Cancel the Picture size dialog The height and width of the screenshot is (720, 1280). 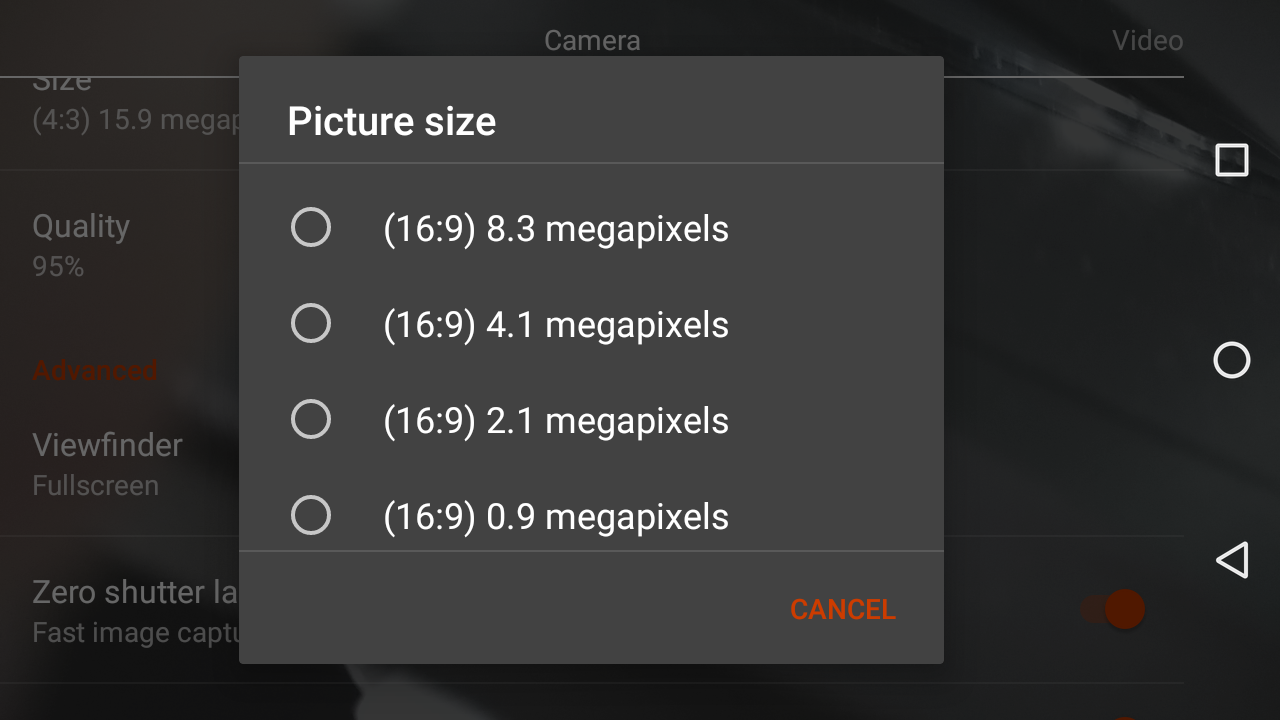point(843,609)
